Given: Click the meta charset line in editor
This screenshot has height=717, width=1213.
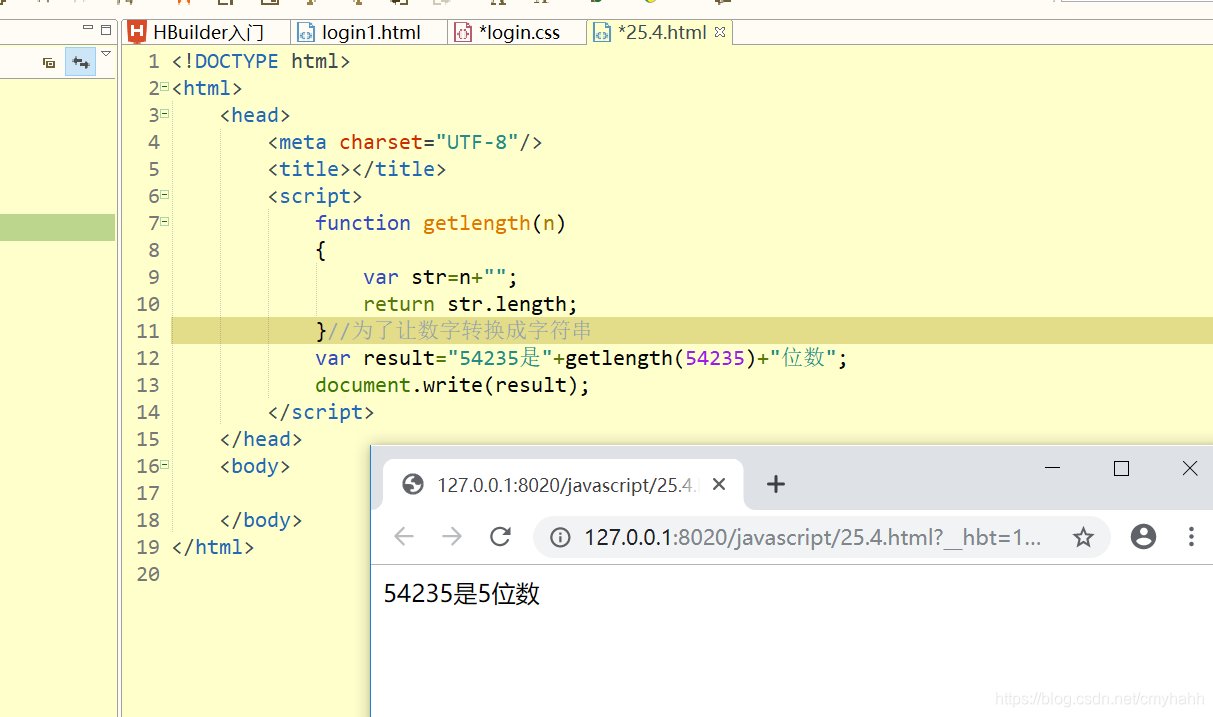Looking at the screenshot, I should click(405, 142).
